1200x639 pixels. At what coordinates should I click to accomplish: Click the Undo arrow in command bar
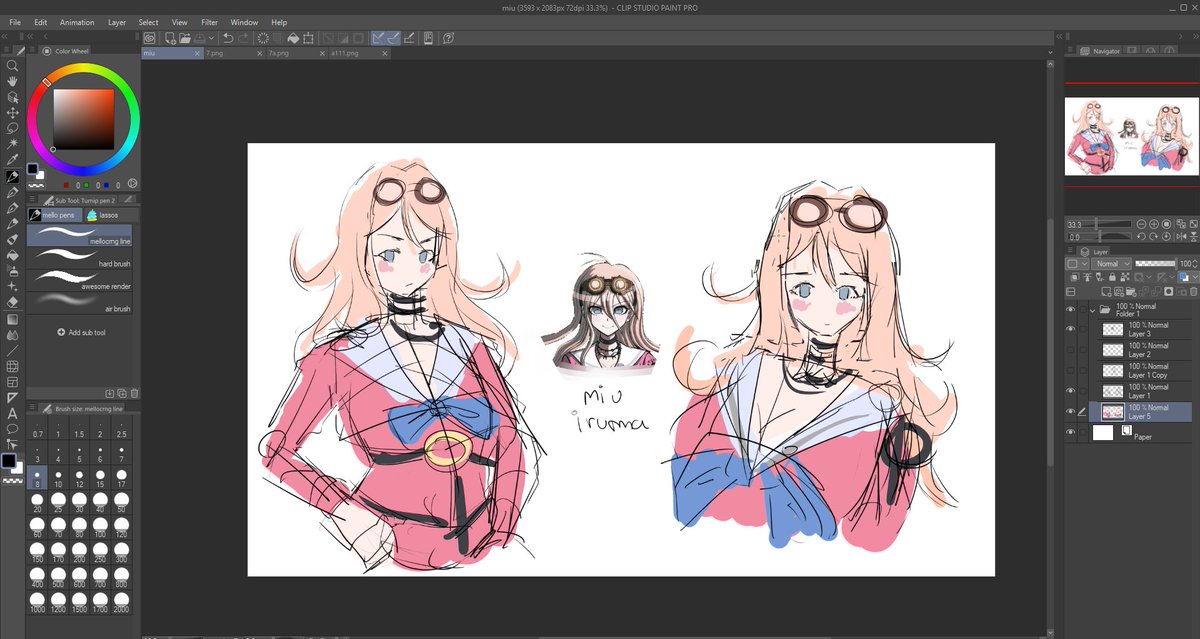click(x=228, y=38)
